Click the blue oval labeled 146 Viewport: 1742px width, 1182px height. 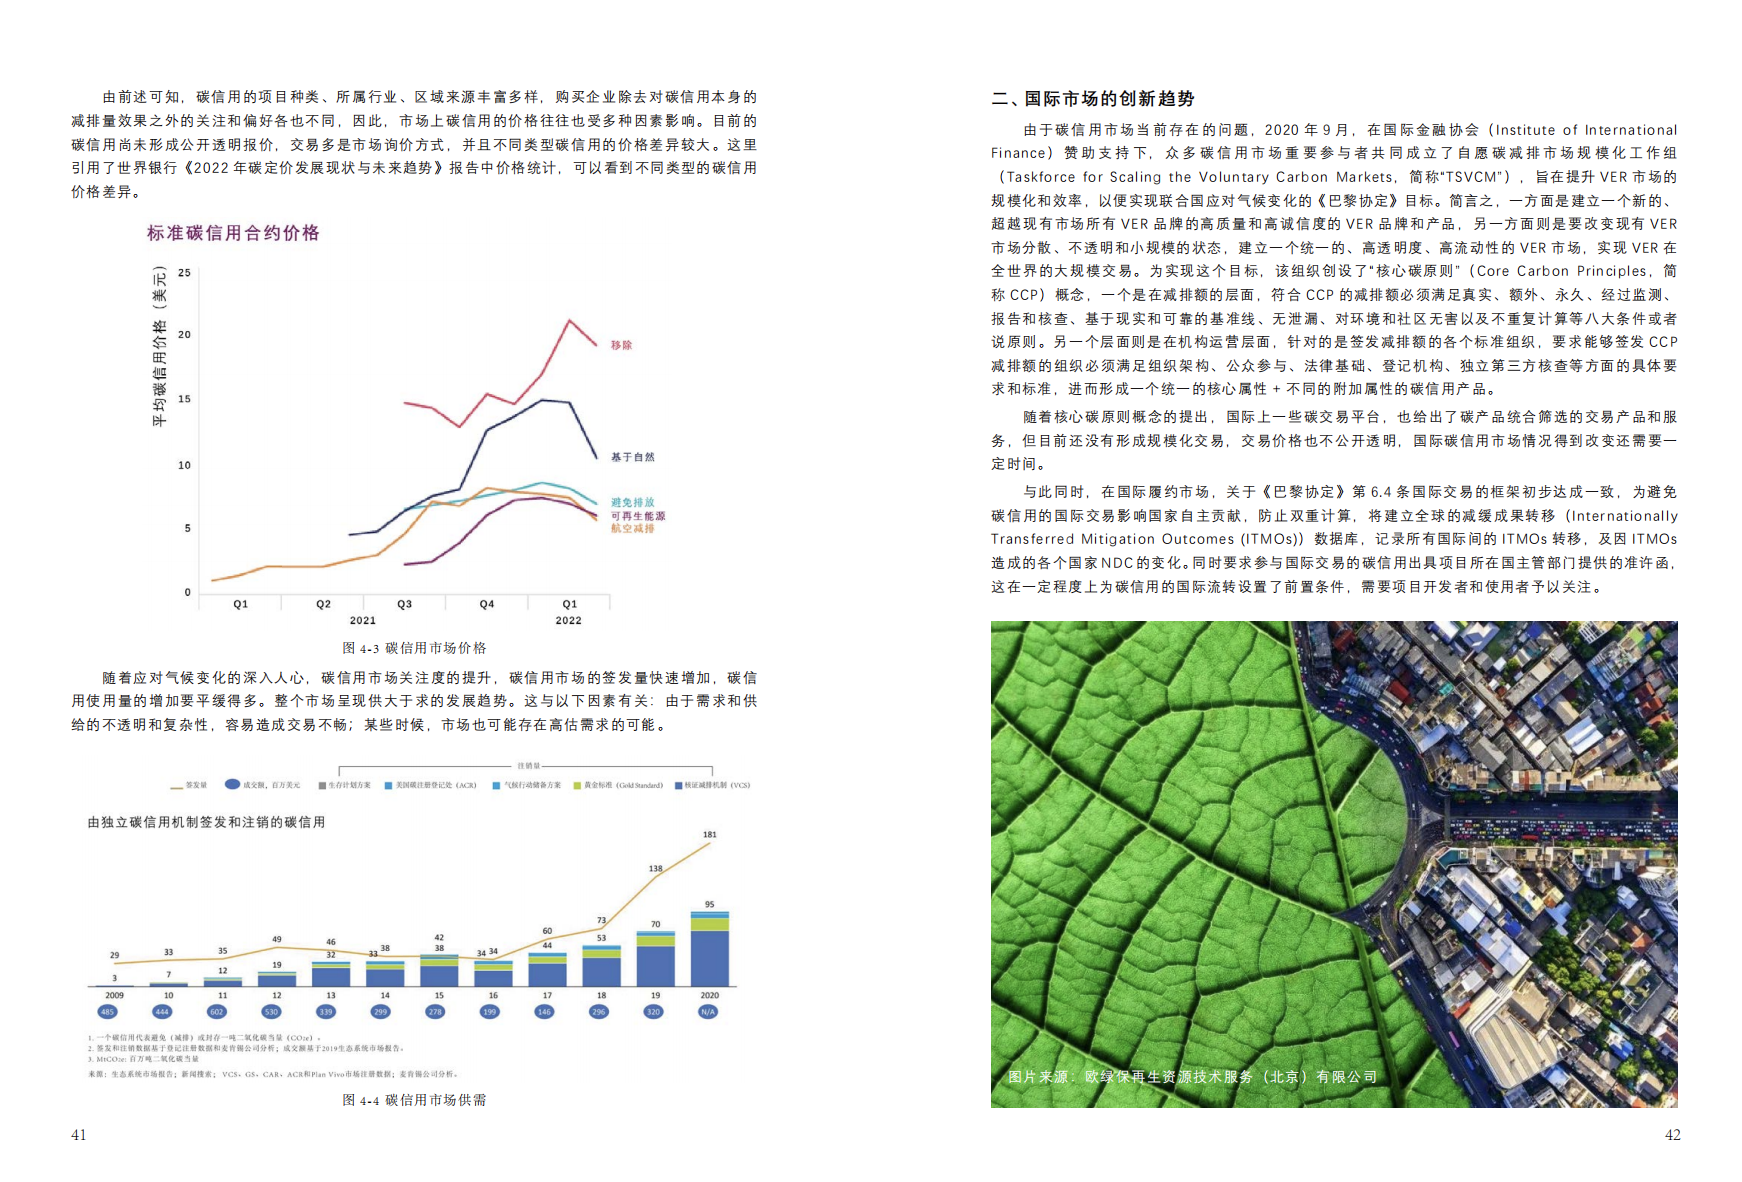click(544, 1011)
